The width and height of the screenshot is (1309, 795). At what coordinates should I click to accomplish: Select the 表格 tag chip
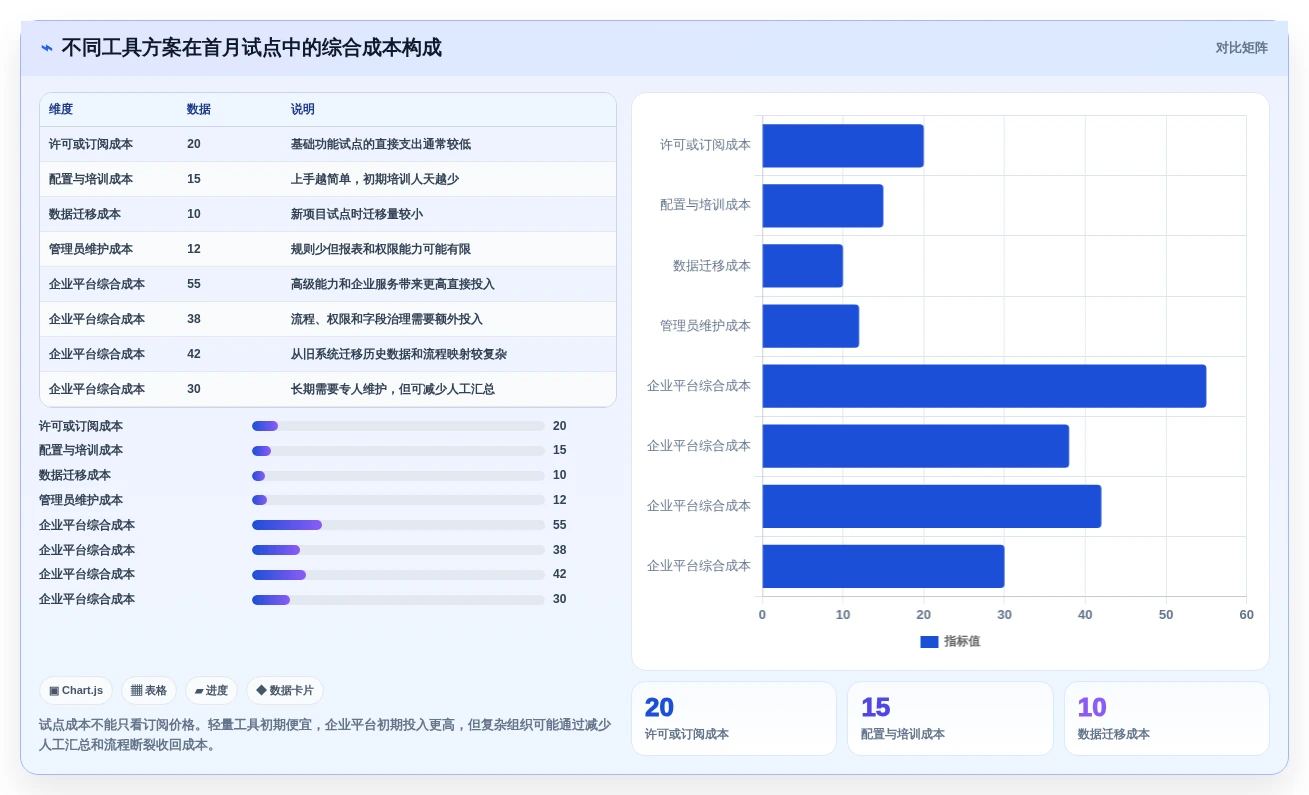coord(149,691)
